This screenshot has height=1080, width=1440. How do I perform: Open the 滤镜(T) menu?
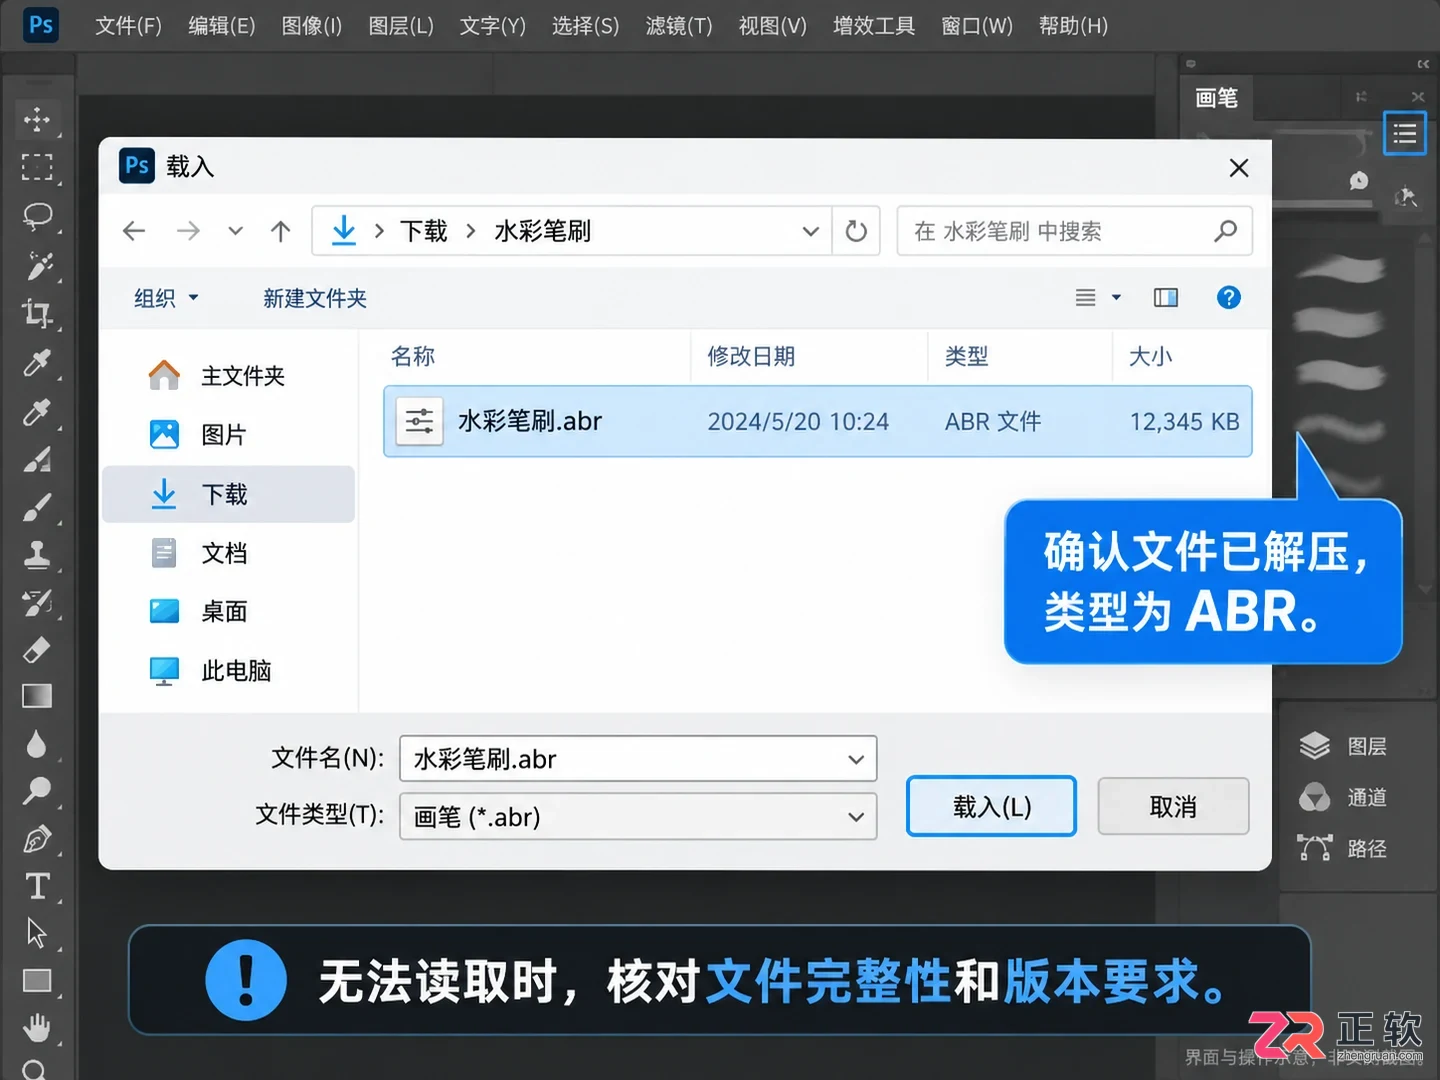[679, 26]
